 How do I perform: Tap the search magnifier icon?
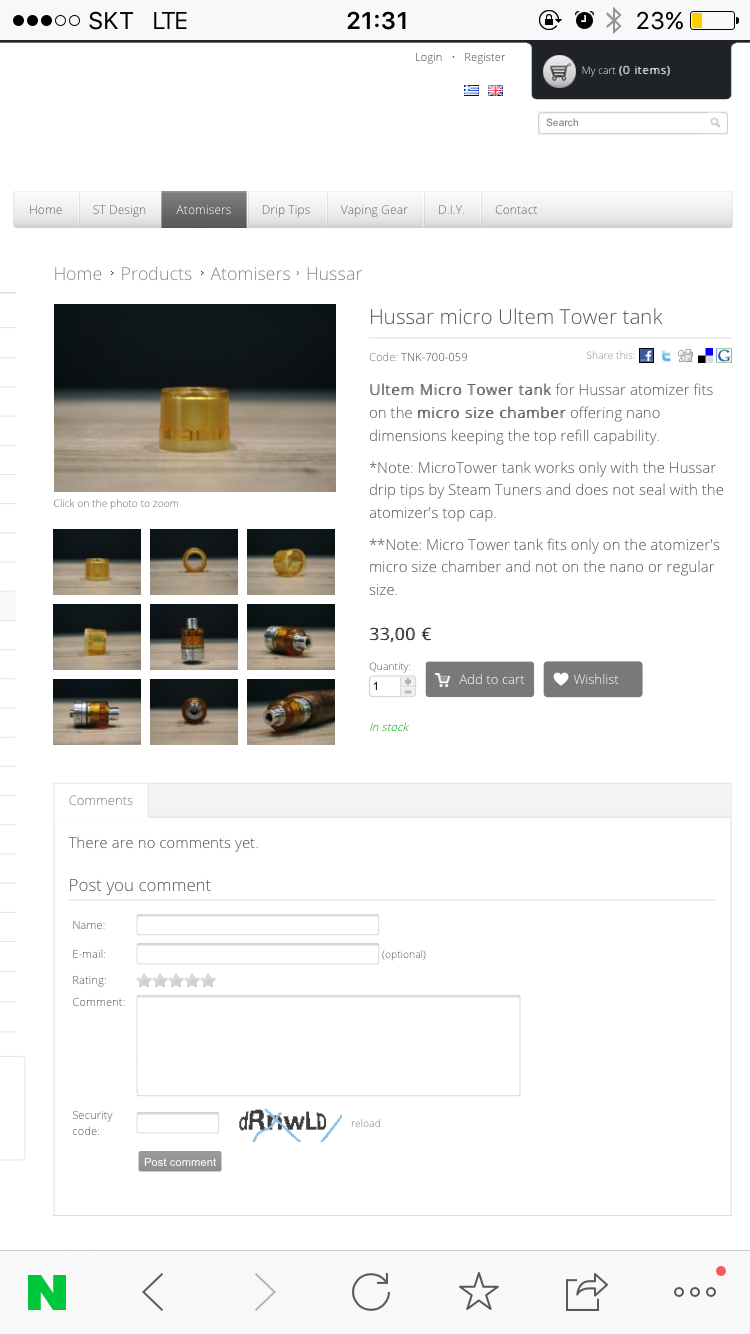pos(715,123)
